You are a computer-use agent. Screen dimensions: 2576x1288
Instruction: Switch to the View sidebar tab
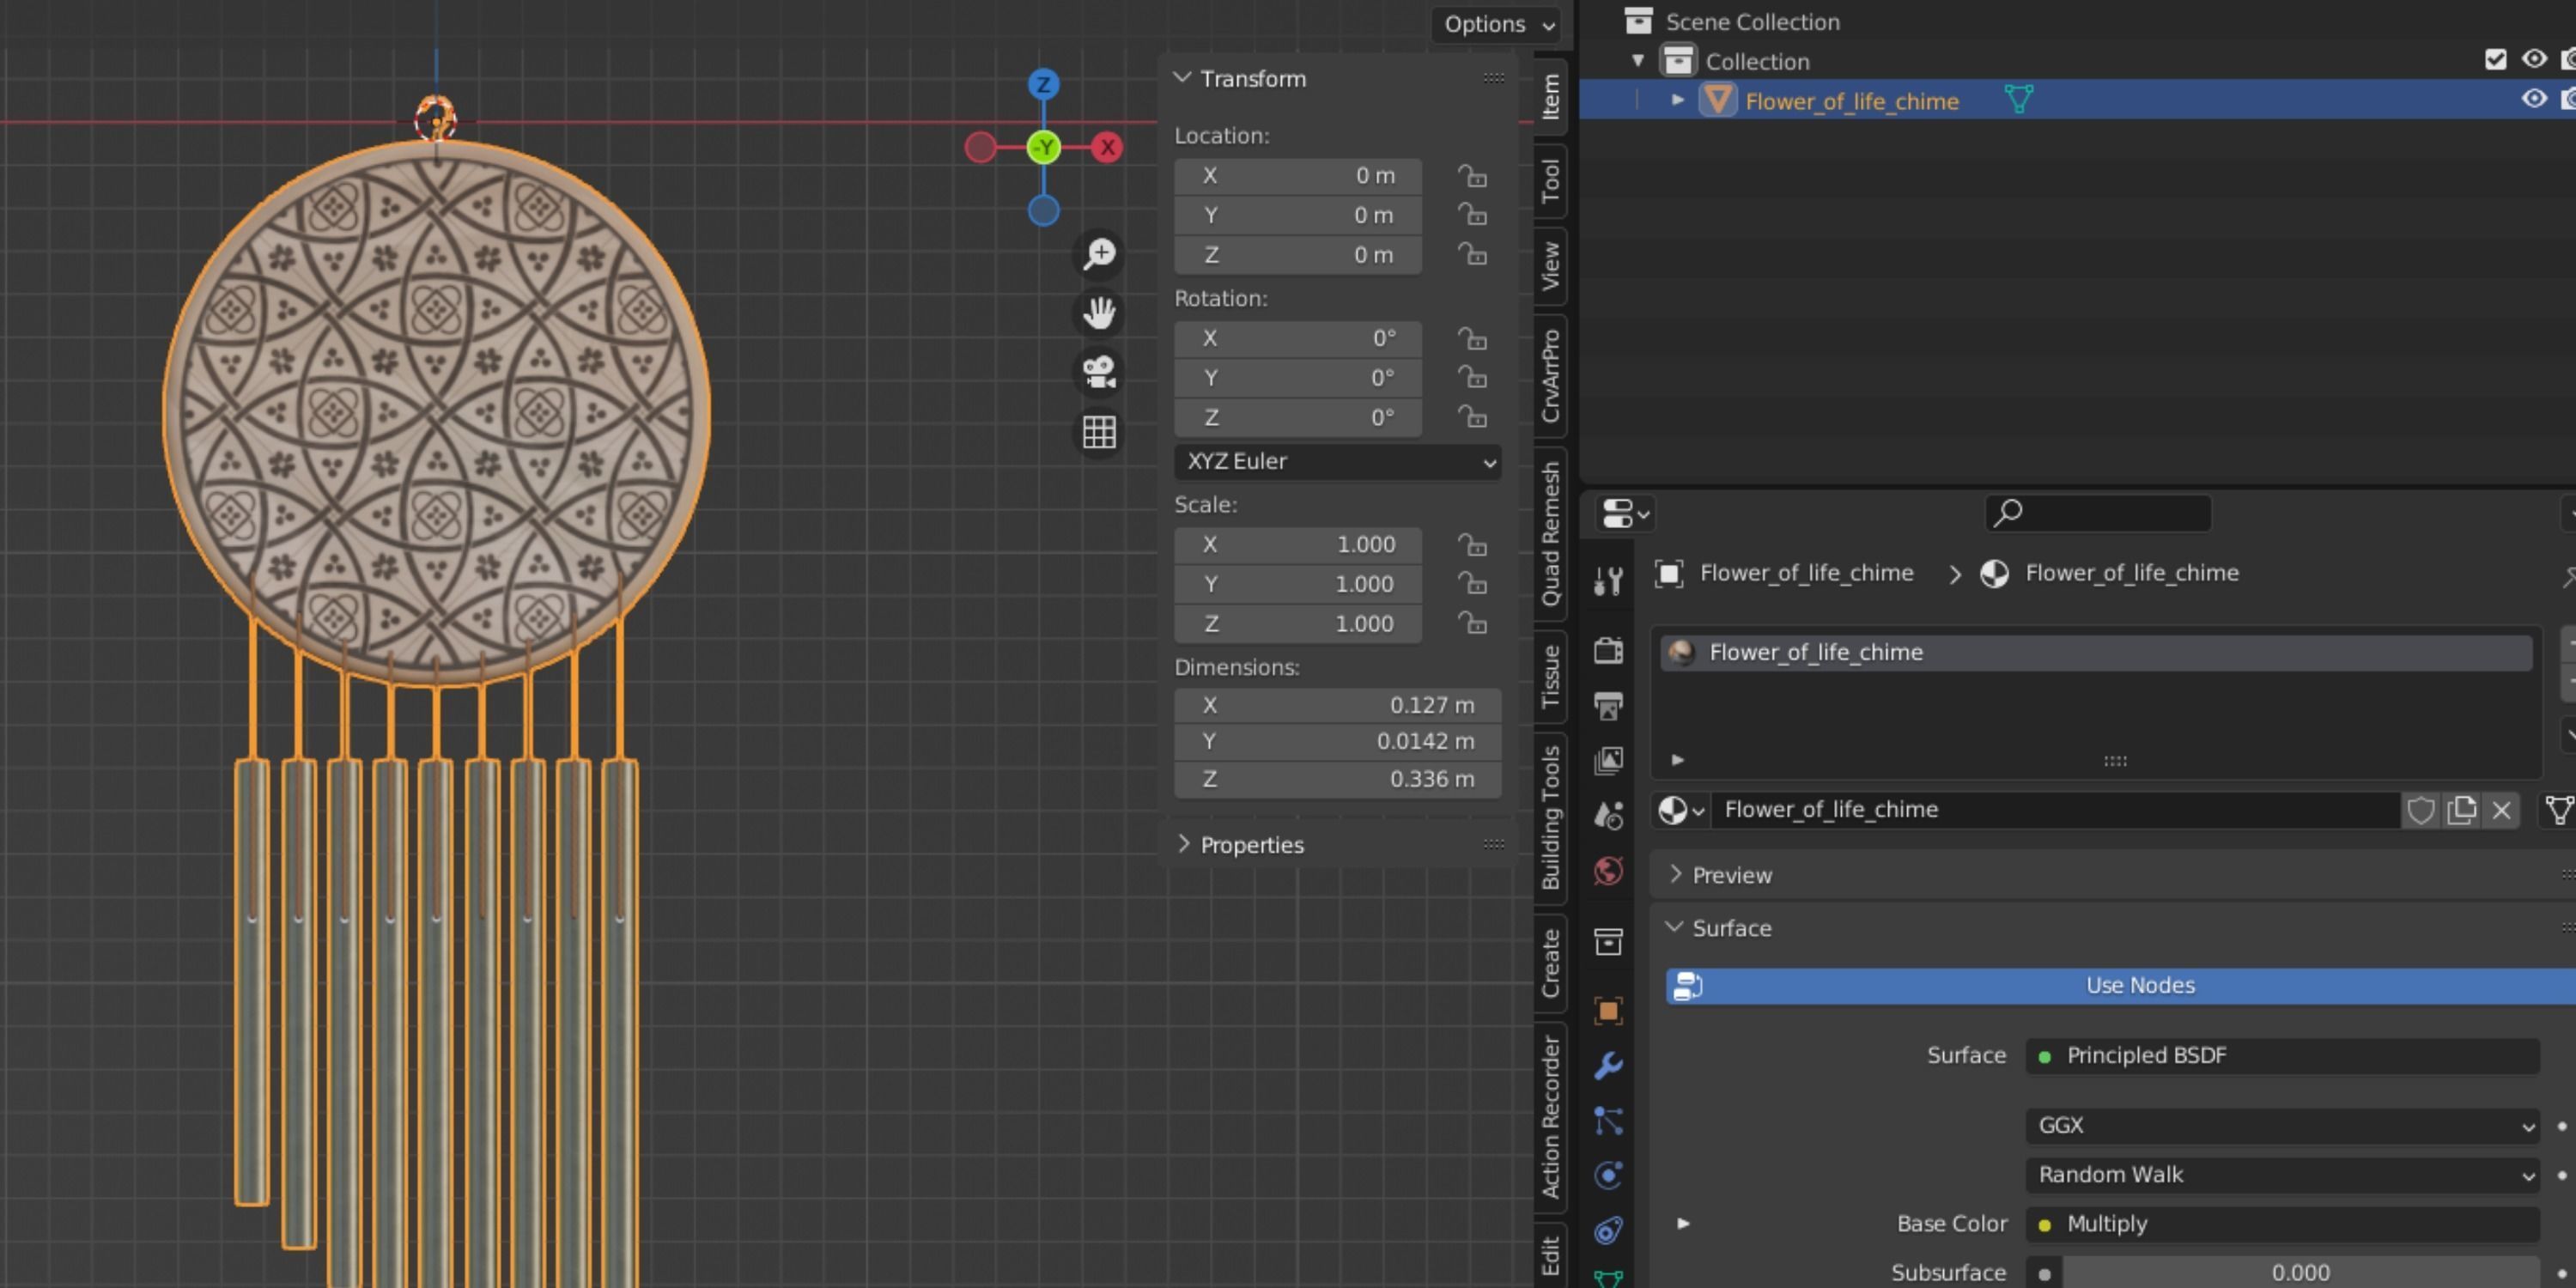1550,266
